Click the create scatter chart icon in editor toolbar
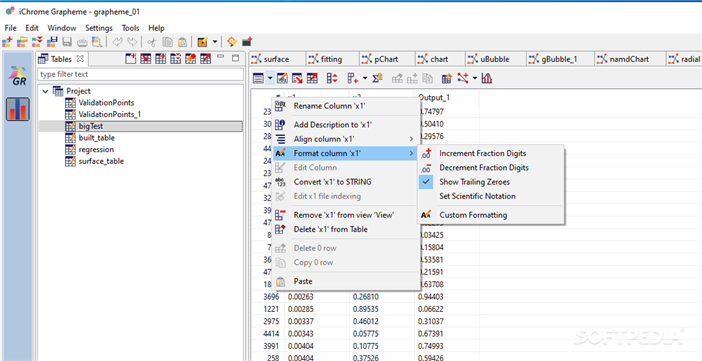This screenshot has width=702, height=361. [462, 79]
